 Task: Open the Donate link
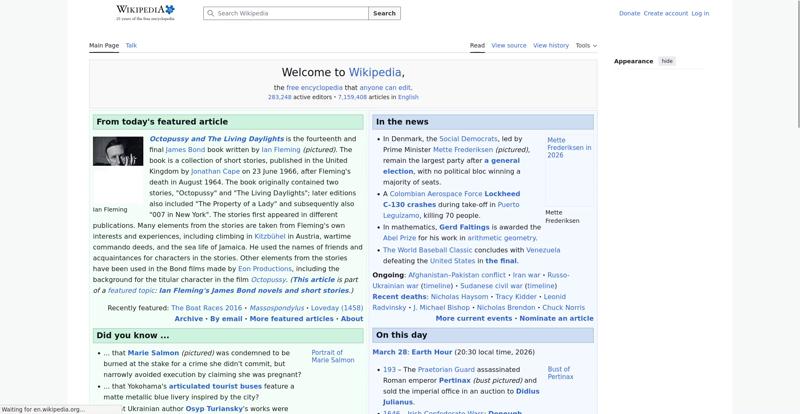coord(629,14)
